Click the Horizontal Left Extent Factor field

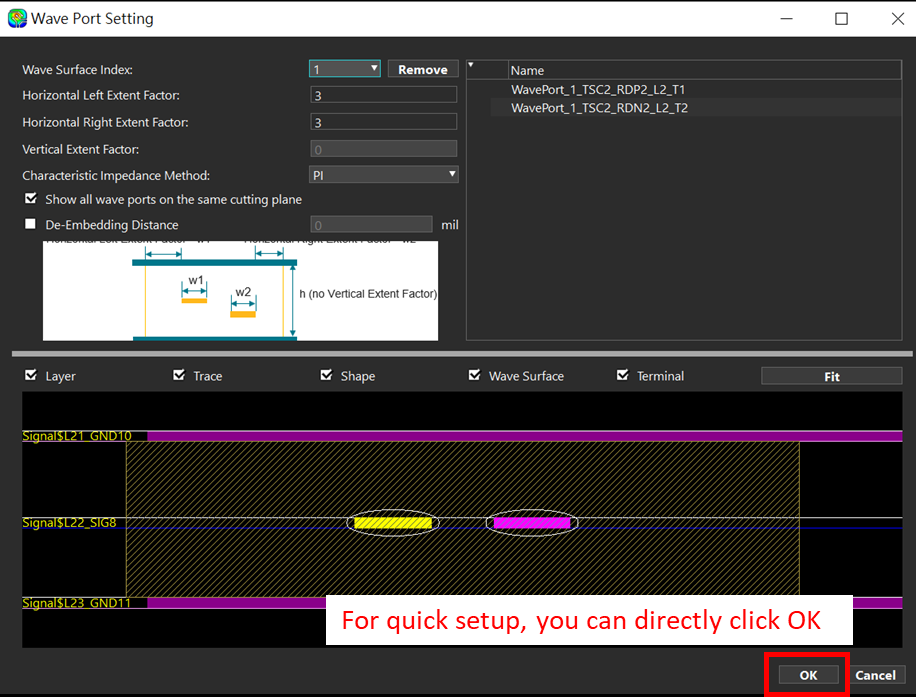pos(383,95)
